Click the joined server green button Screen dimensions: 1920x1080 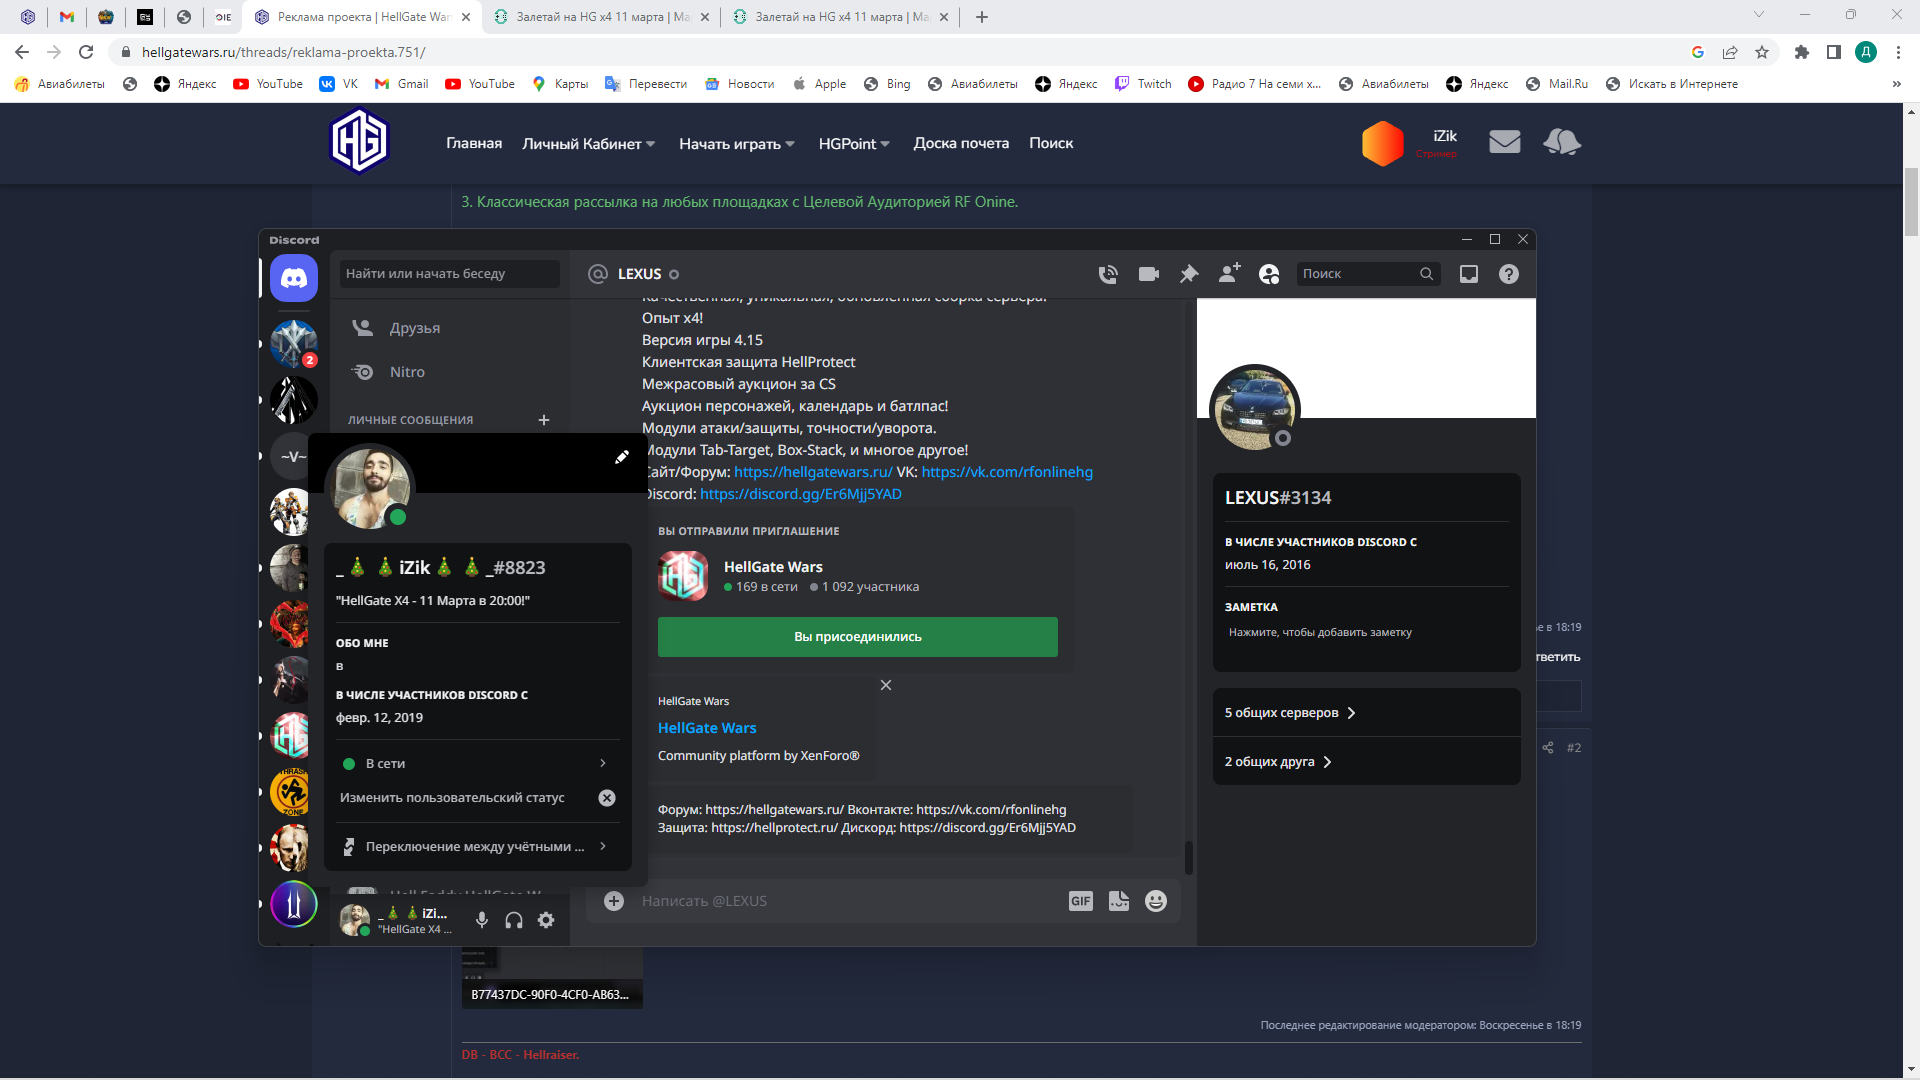coord(858,637)
